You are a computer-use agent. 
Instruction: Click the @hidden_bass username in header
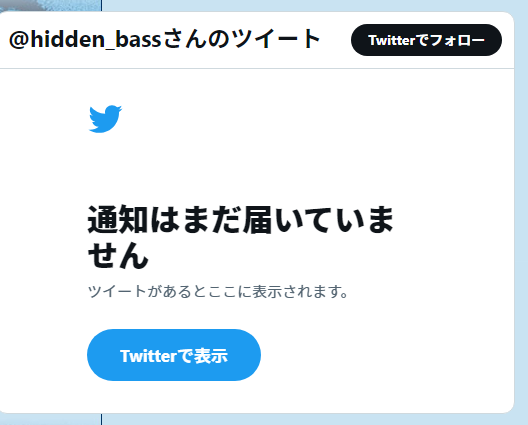(x=85, y=39)
